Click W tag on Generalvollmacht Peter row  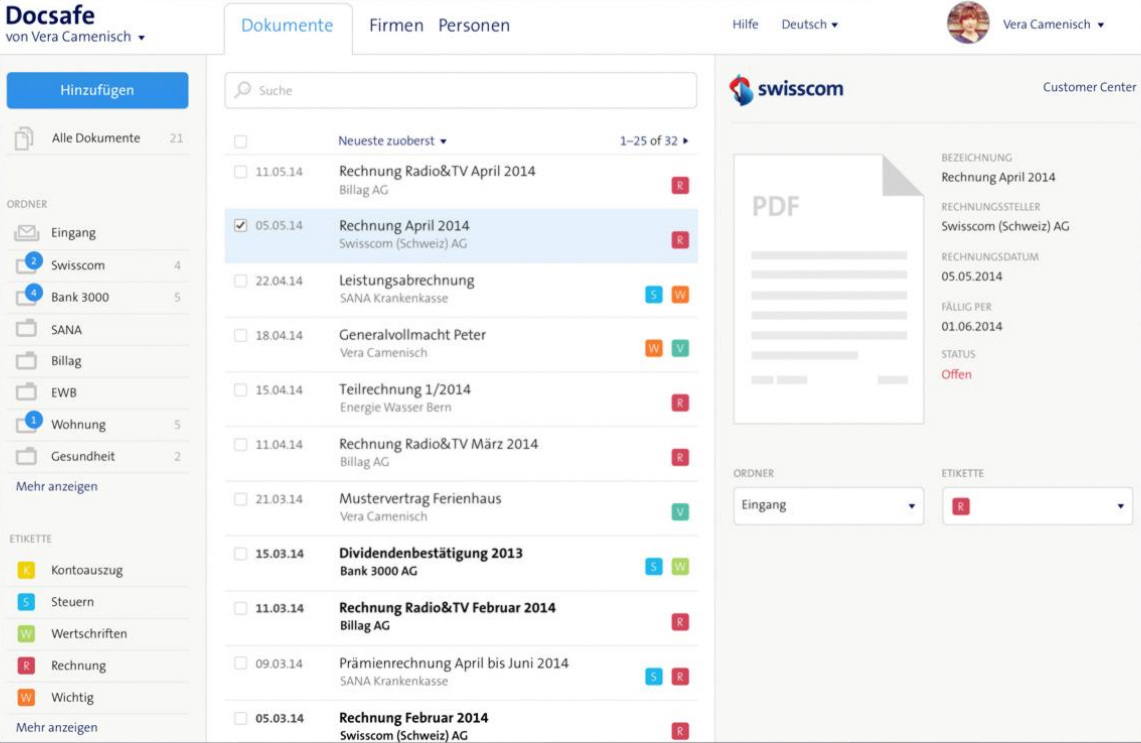[x=653, y=349]
